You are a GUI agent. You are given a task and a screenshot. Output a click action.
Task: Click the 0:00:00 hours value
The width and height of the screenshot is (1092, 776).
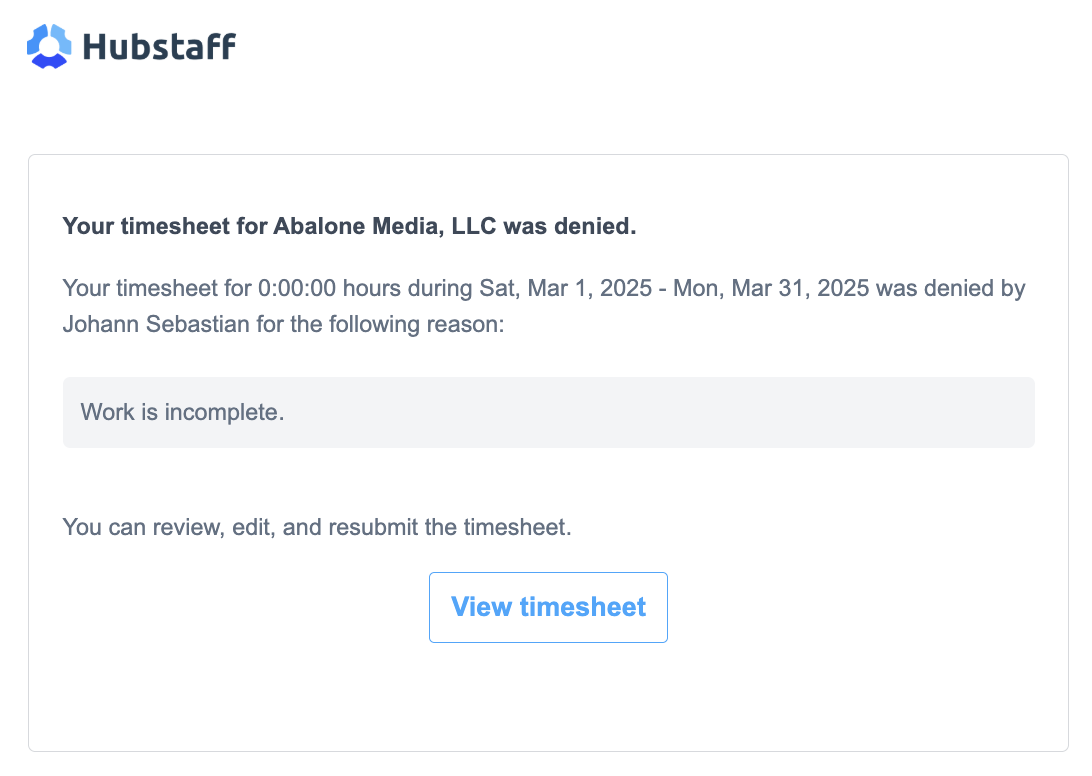(x=297, y=288)
